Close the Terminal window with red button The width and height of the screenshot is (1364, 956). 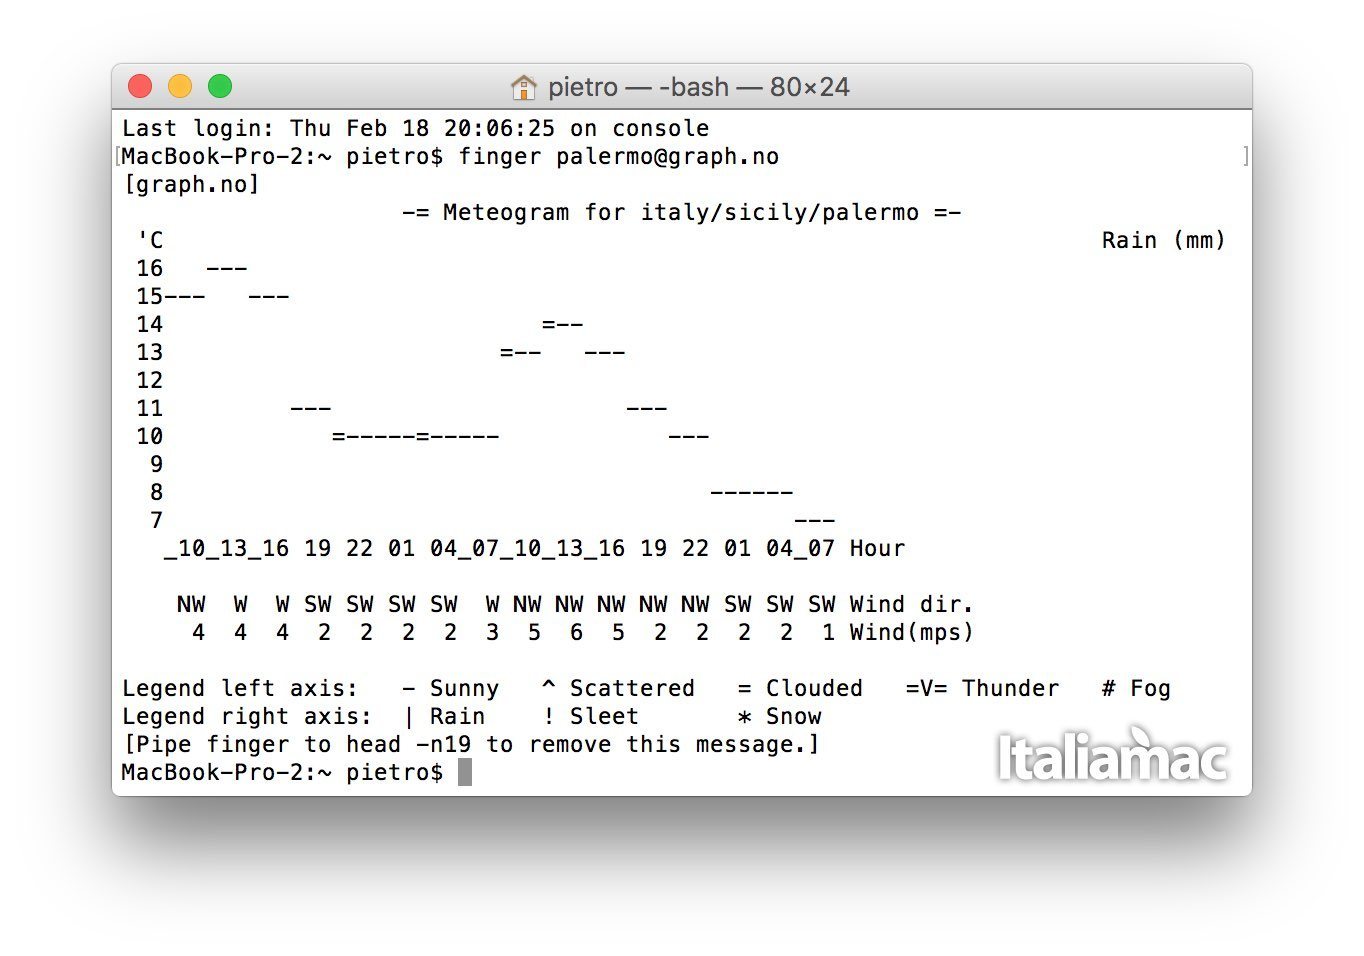coord(140,87)
